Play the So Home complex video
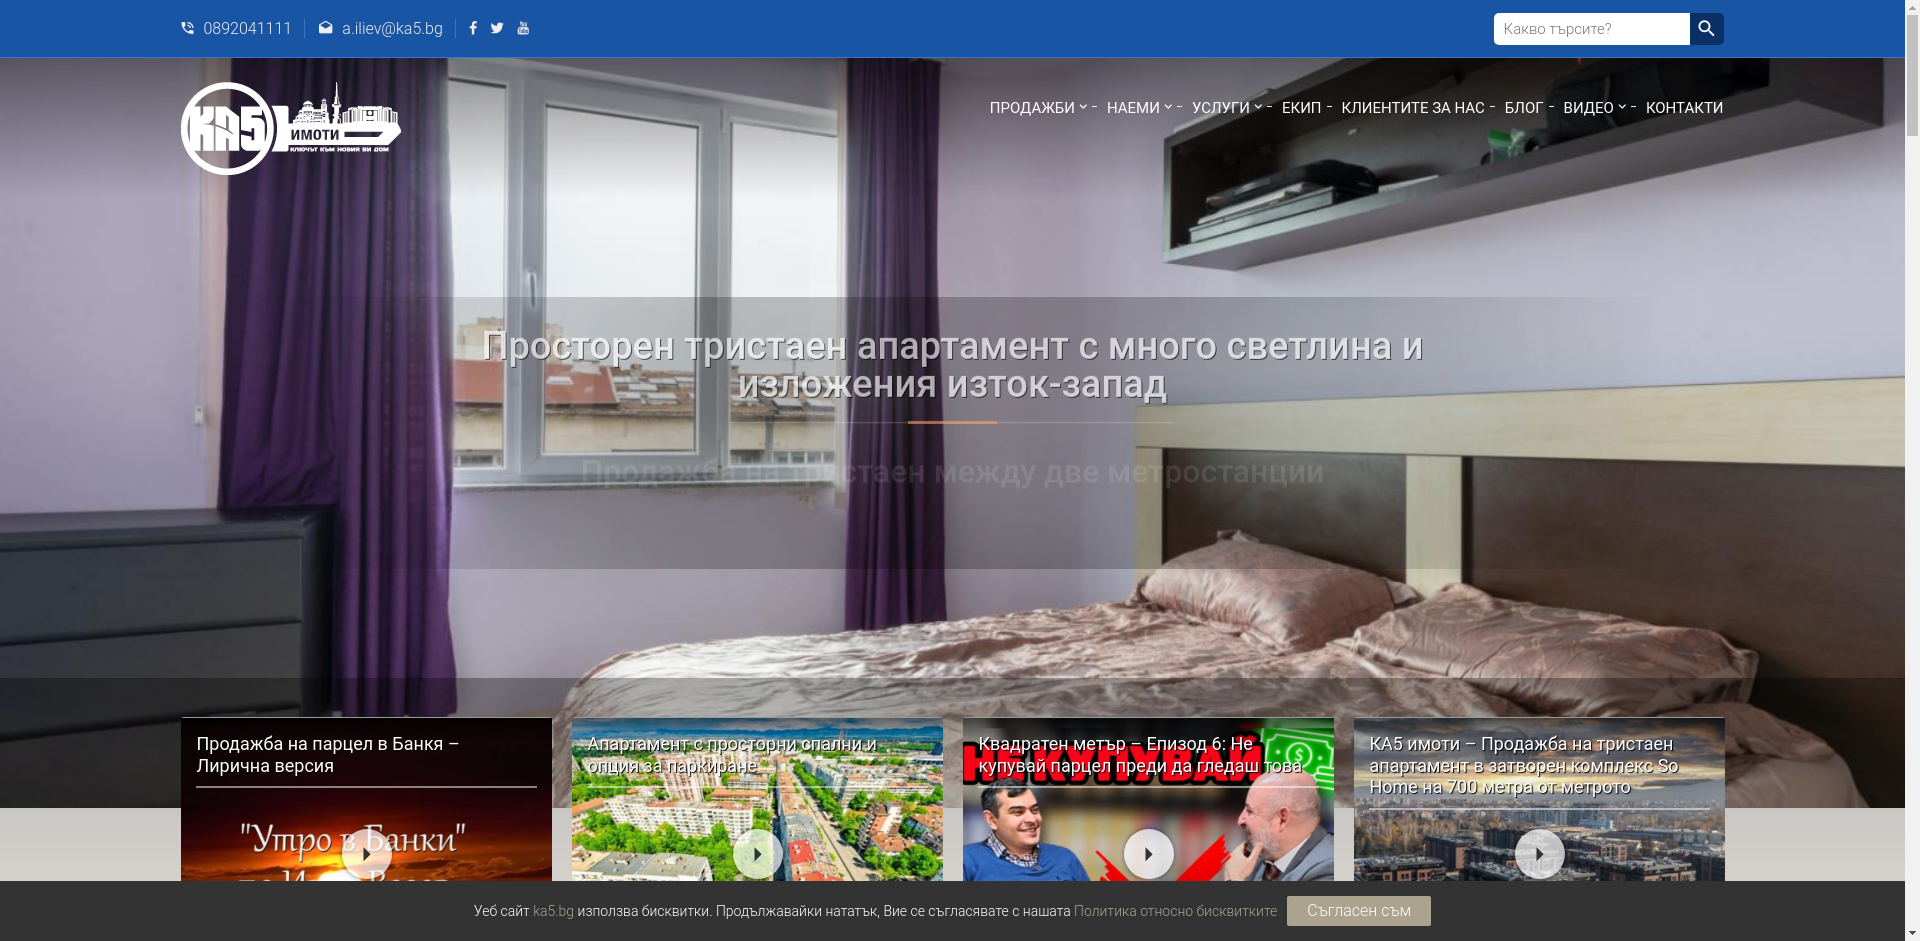The width and height of the screenshot is (1920, 941). (x=1539, y=854)
